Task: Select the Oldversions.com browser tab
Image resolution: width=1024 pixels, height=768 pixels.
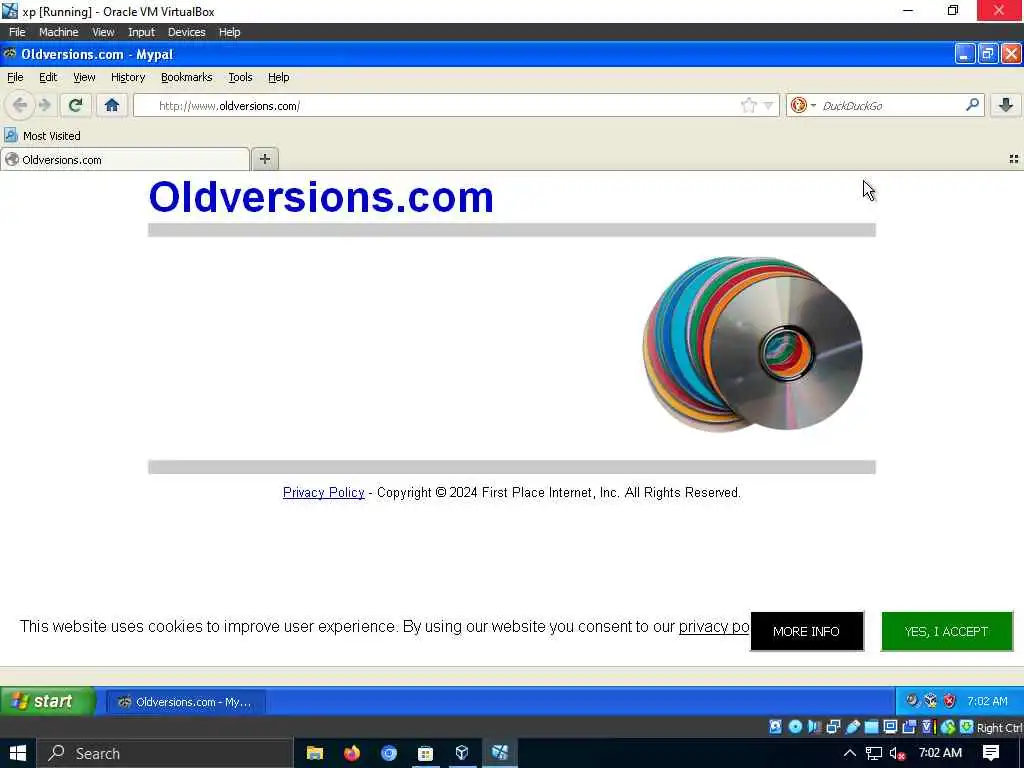Action: point(125,159)
